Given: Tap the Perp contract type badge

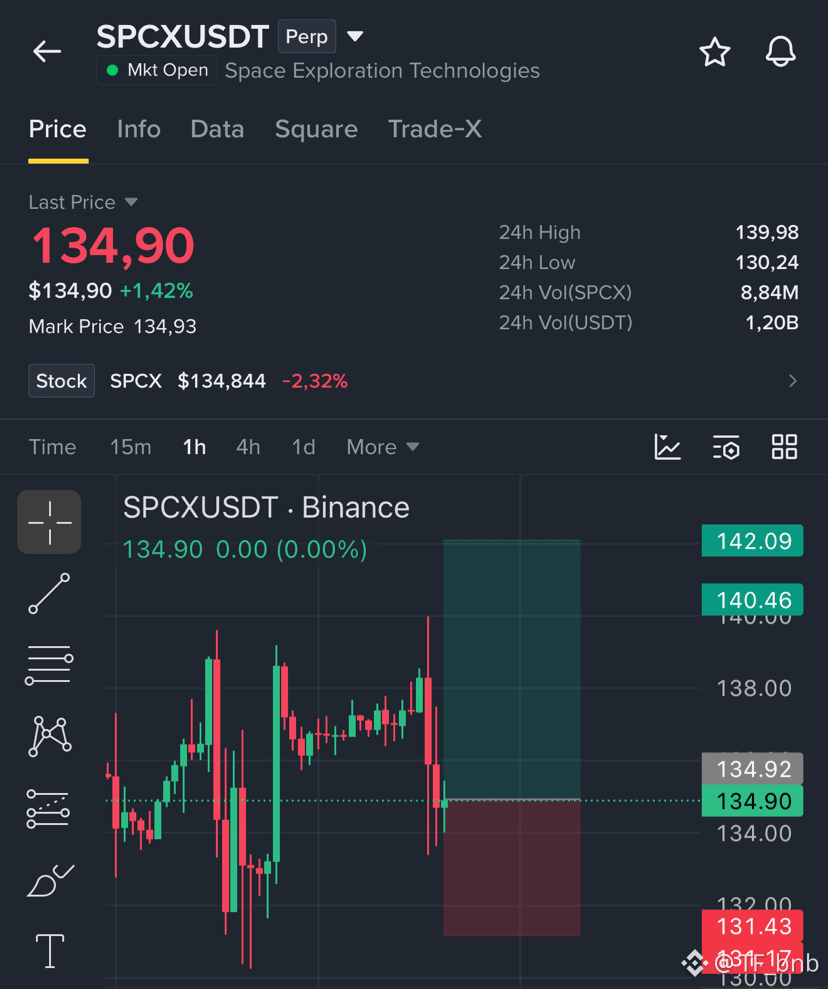Looking at the screenshot, I should (x=306, y=37).
